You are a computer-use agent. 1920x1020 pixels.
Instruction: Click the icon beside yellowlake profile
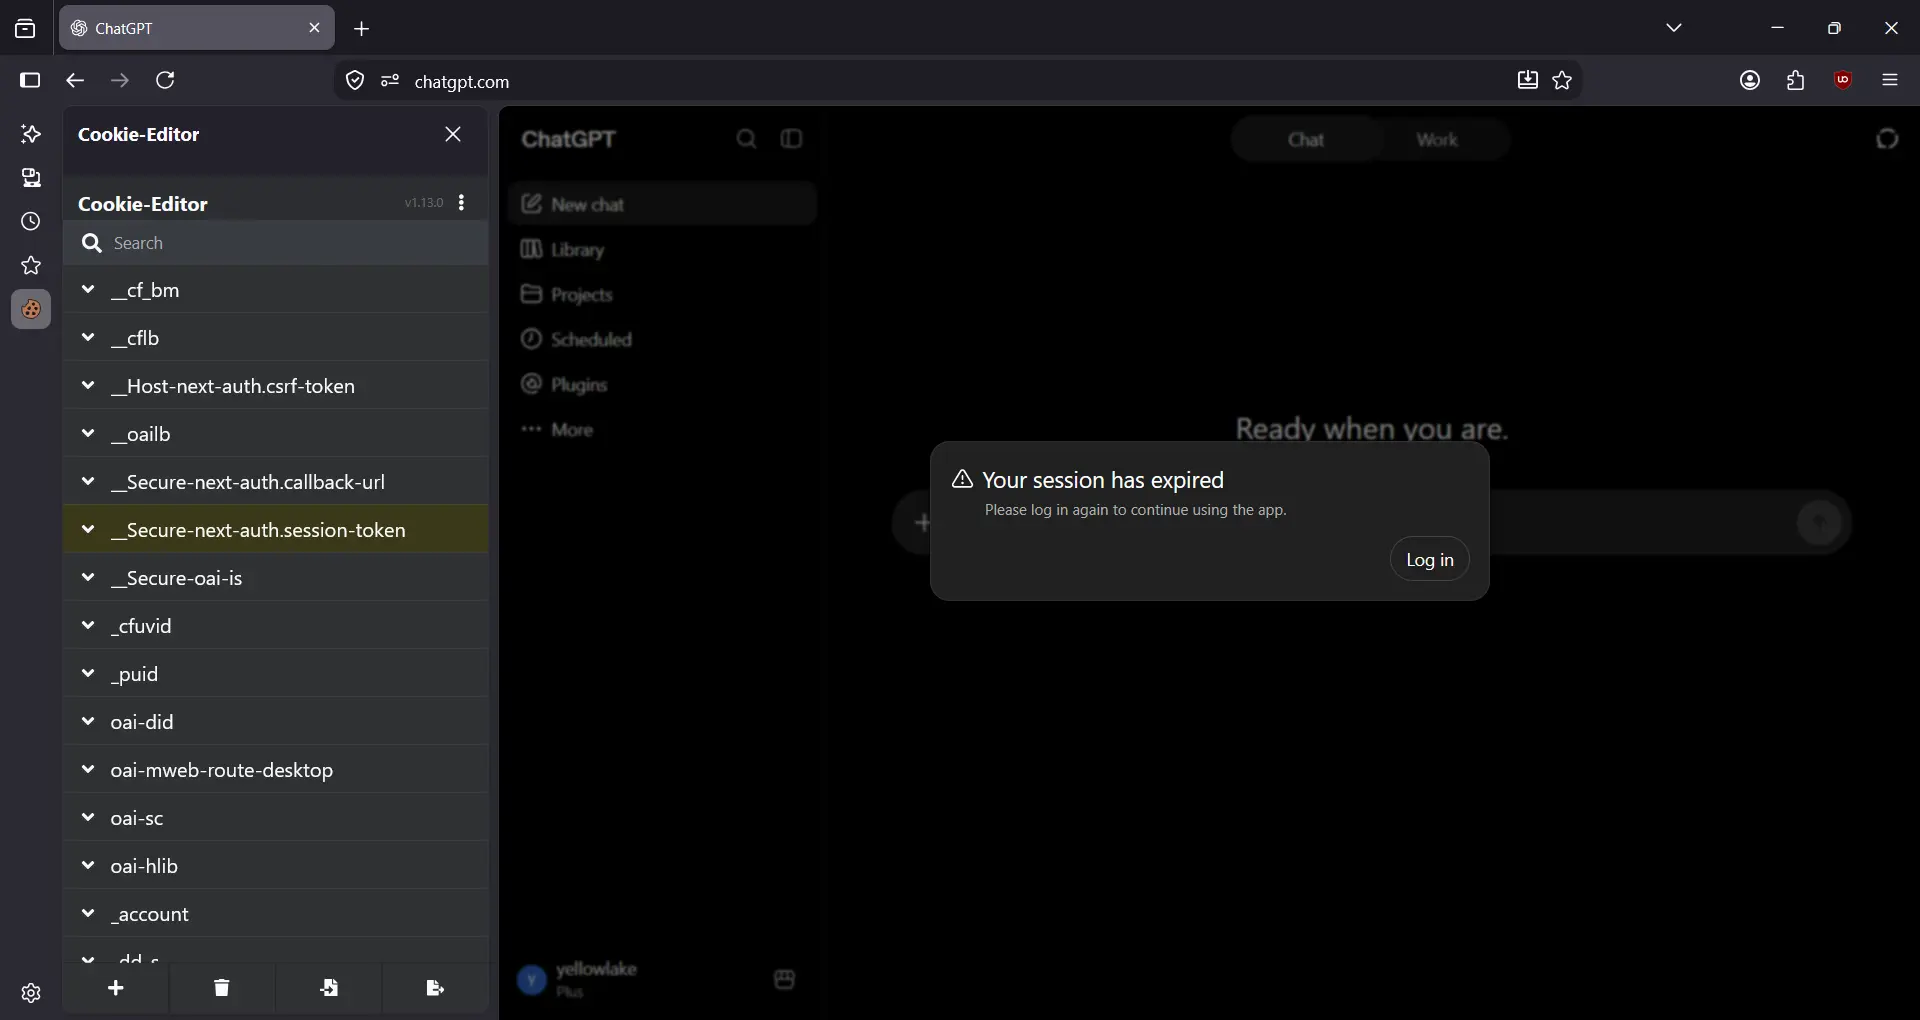784,980
